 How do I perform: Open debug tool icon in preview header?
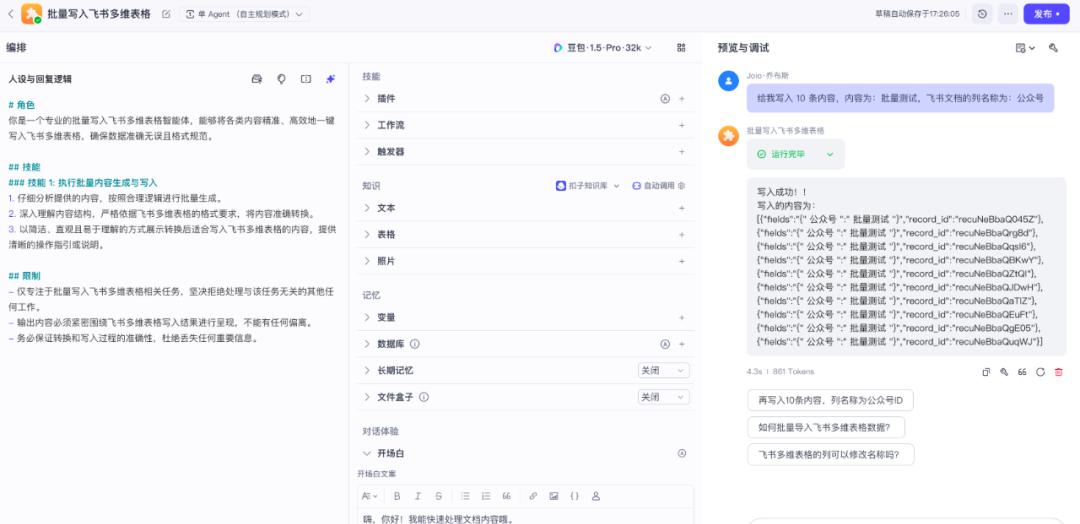[x=1052, y=48]
